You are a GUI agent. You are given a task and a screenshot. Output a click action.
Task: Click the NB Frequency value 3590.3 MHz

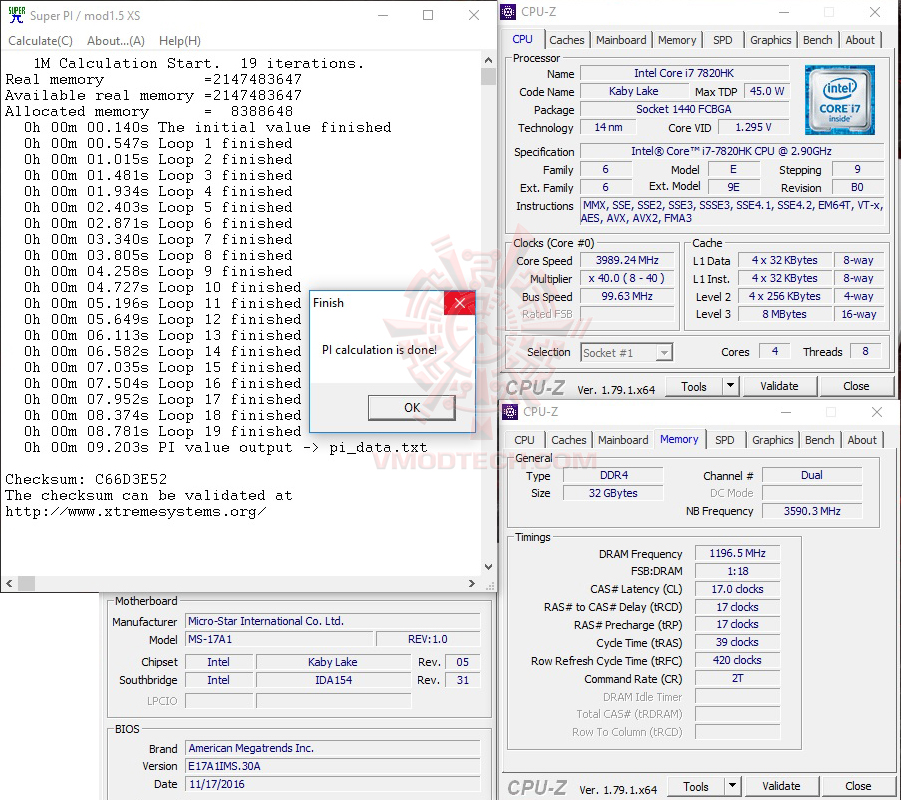tap(811, 511)
